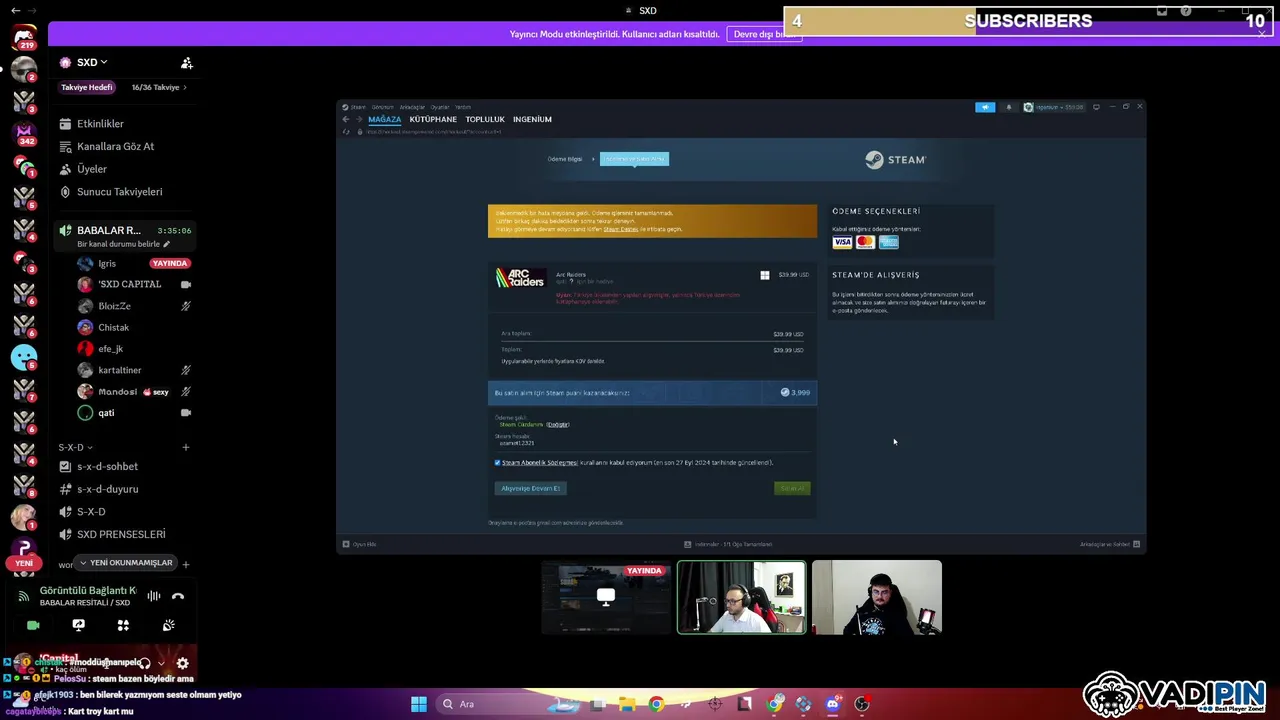Edit channel status pencil icon
The image size is (1280, 720).
click(167, 244)
